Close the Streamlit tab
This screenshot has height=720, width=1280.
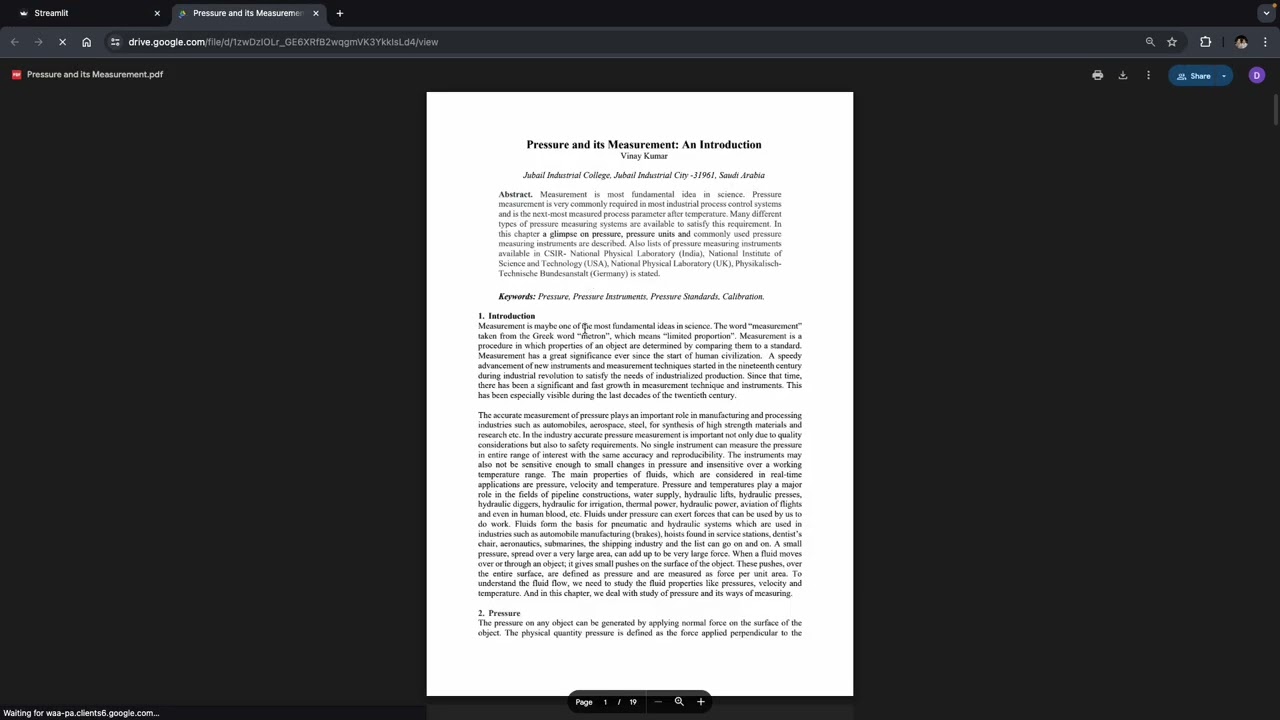tap(157, 13)
